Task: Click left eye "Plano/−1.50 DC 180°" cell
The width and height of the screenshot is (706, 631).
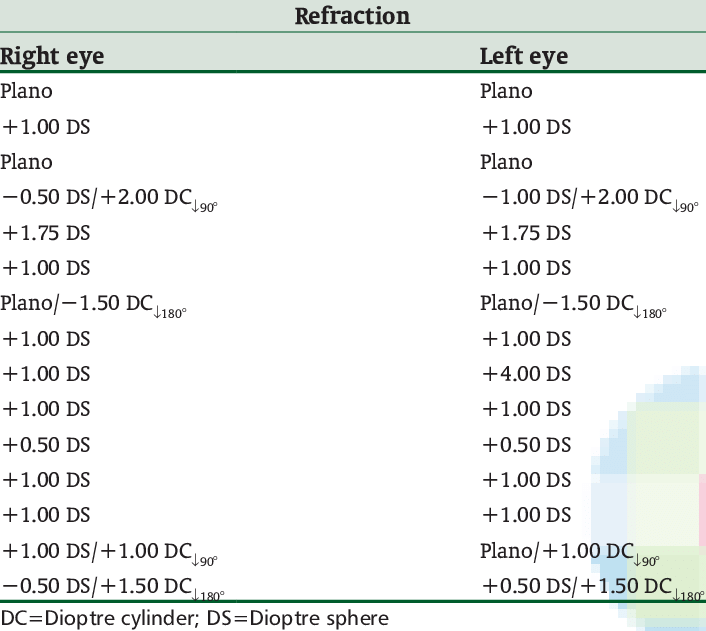Action: click(x=573, y=305)
